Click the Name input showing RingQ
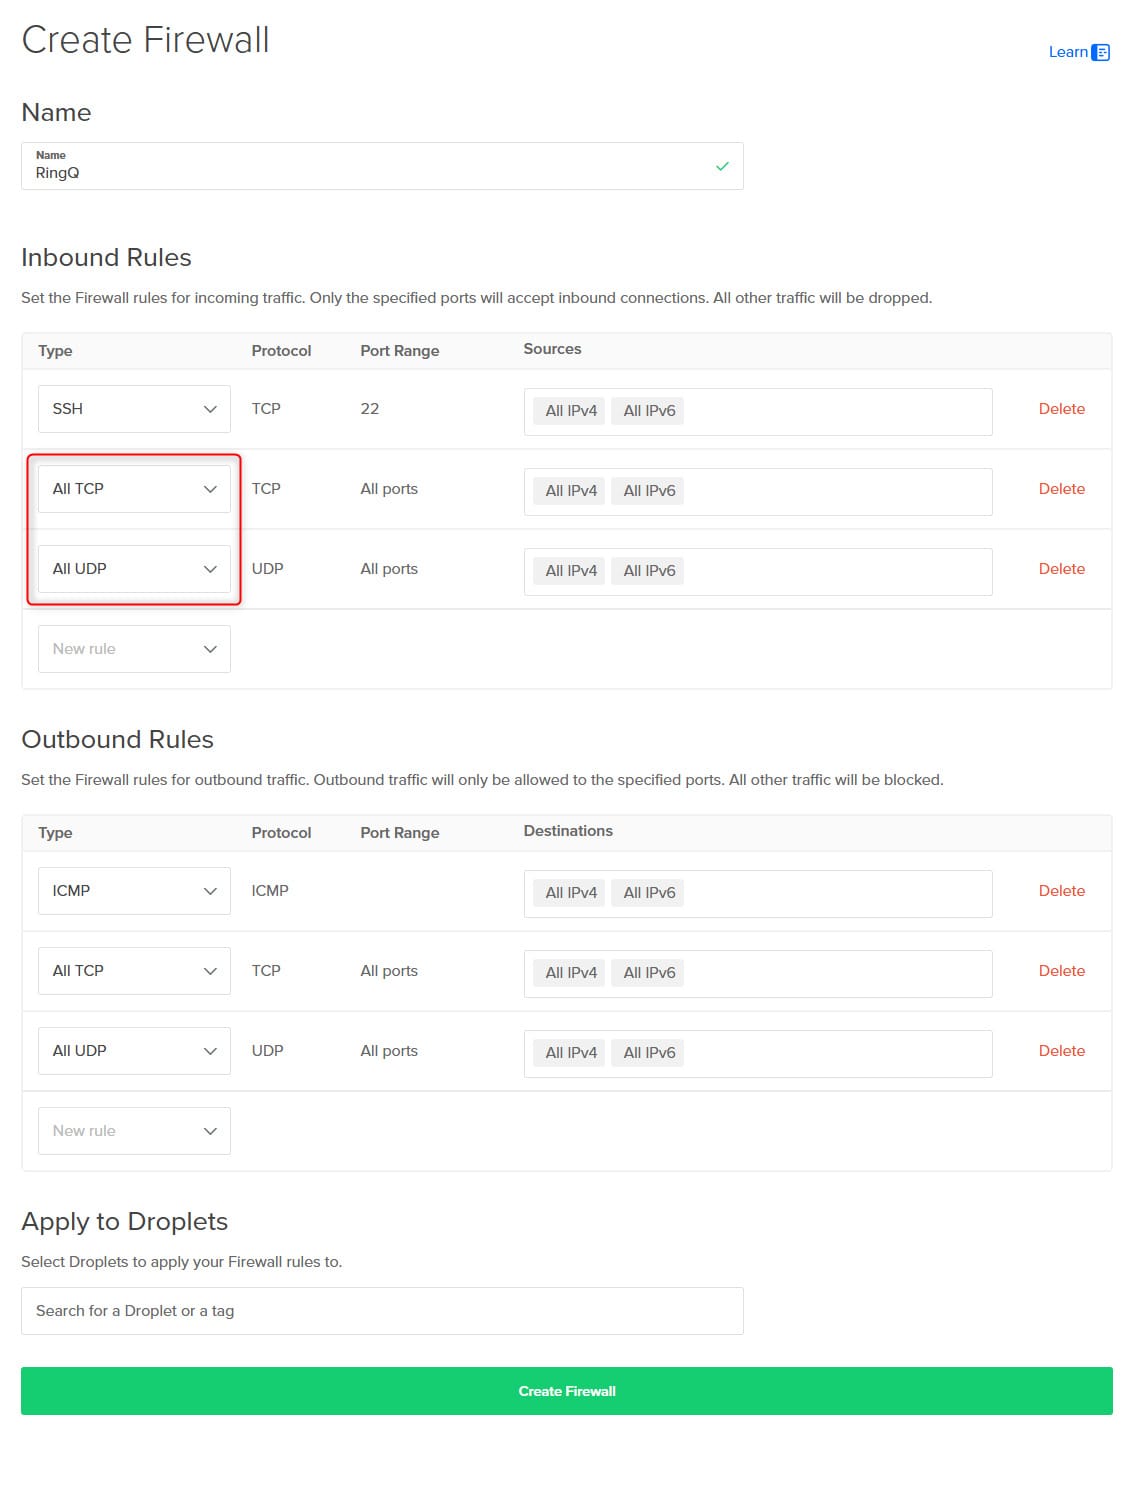 pos(383,171)
